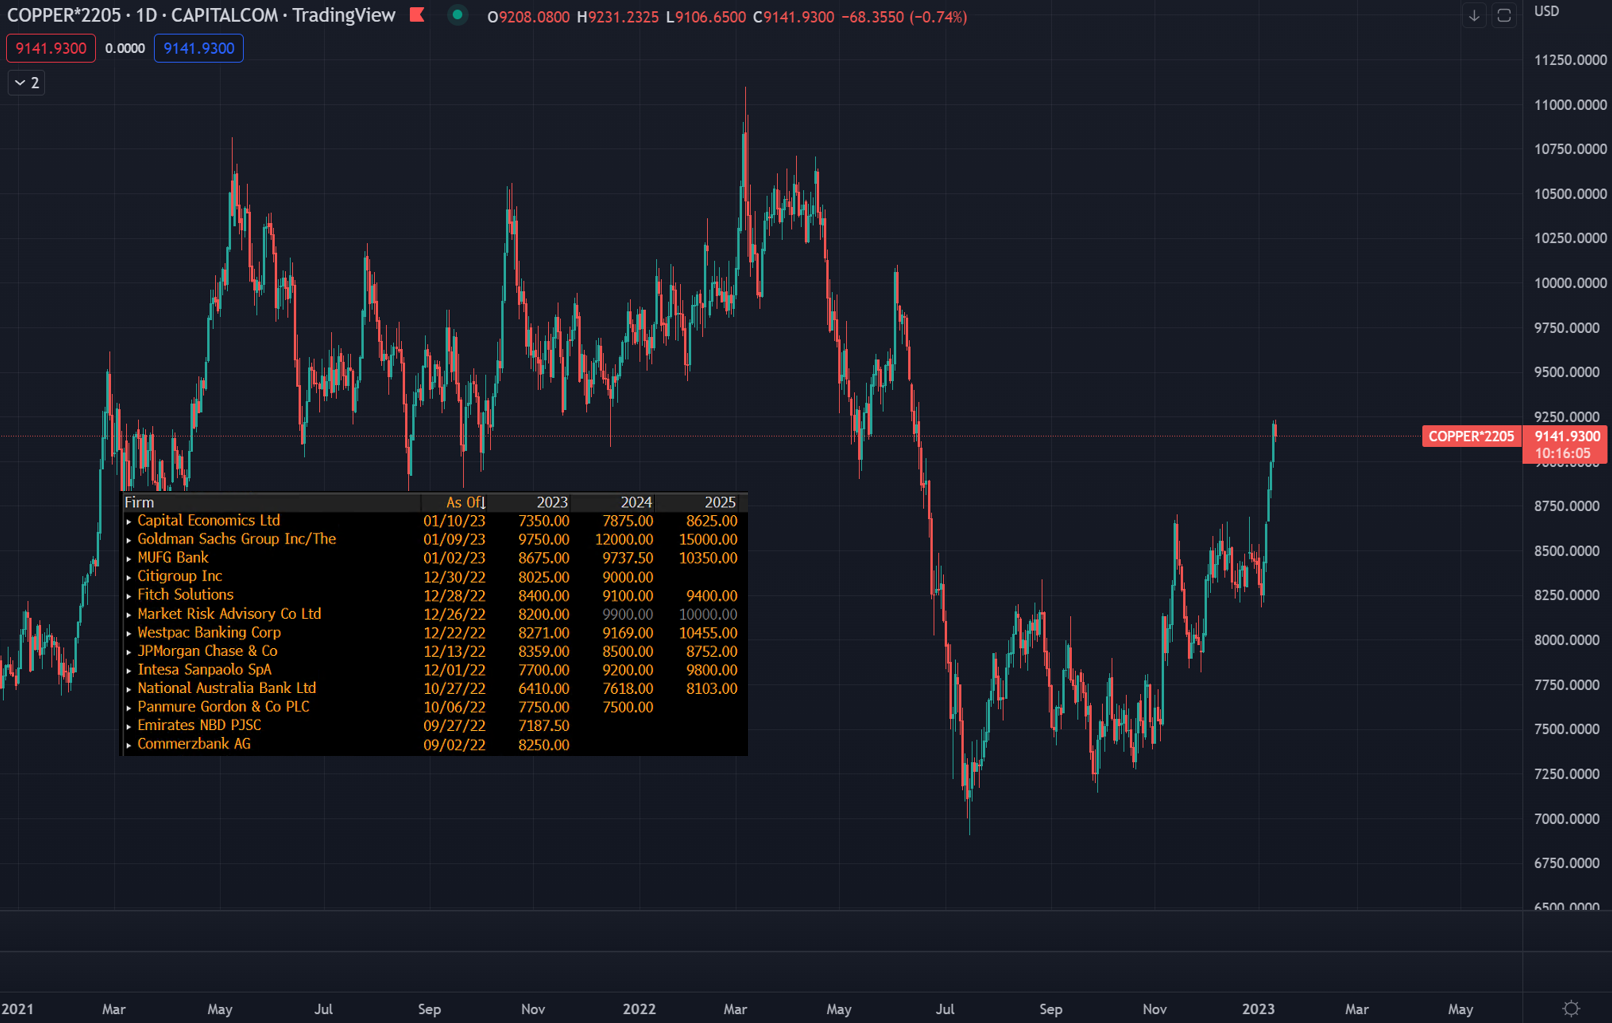Click the red COPPER*2205 price line tag
This screenshot has width=1612, height=1023.
(x=1471, y=436)
